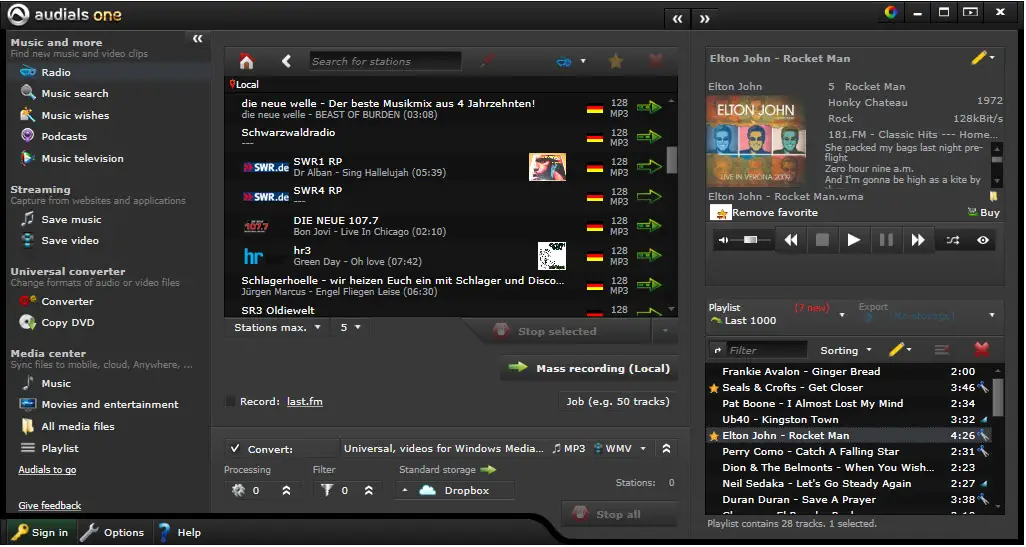This screenshot has width=1026, height=547.
Task: Skip to previous track
Action: pos(790,240)
